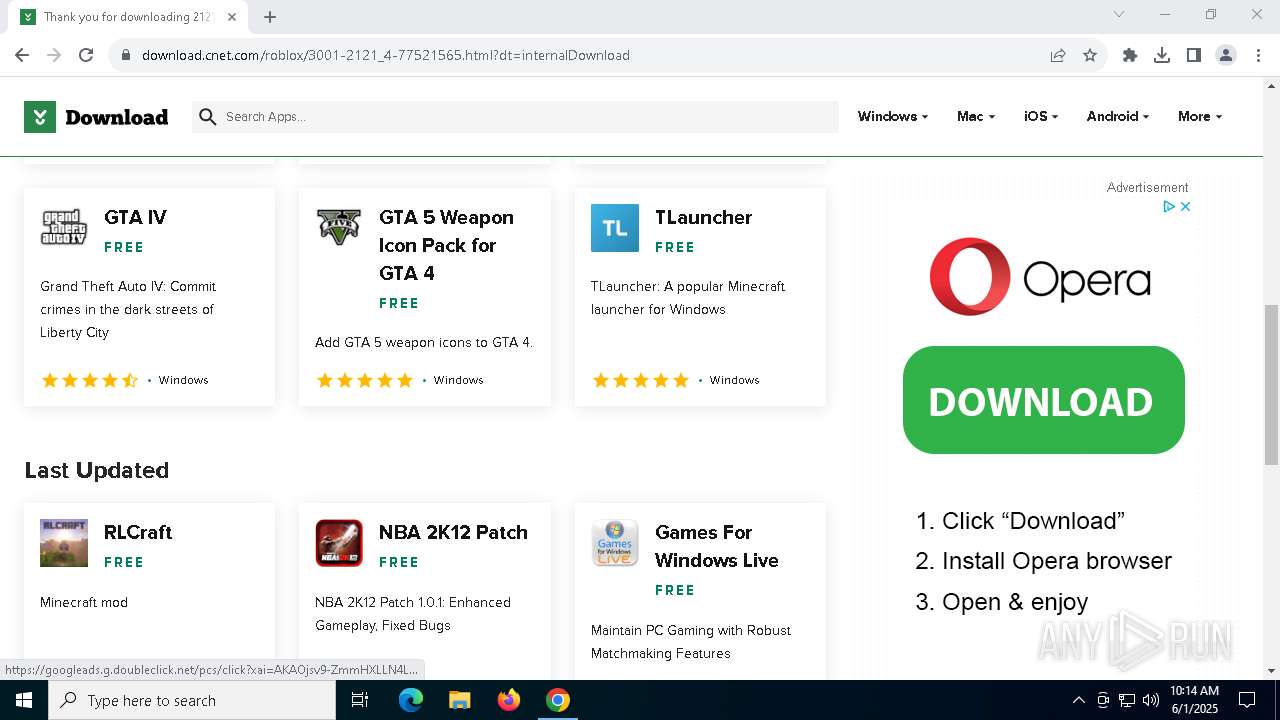
Task: Open the taskbar clock and date
Action: [x=1195, y=700]
